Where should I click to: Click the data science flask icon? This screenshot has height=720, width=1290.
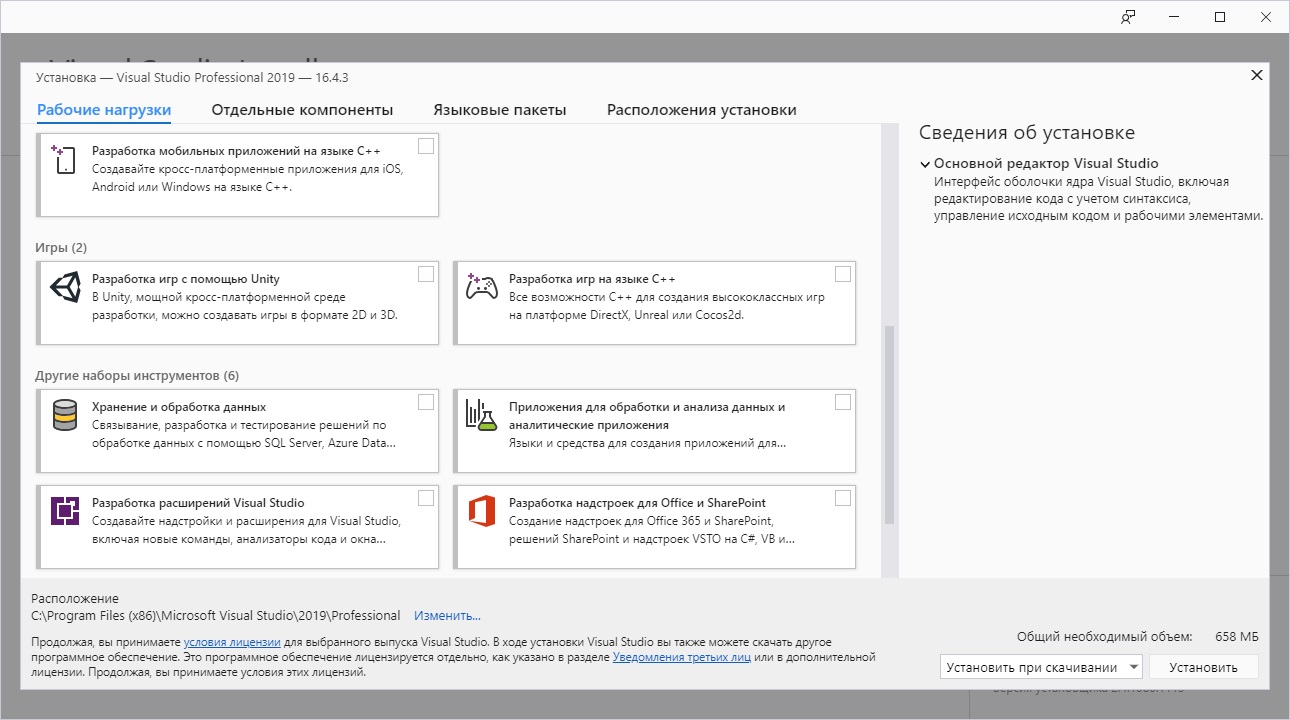(x=481, y=415)
